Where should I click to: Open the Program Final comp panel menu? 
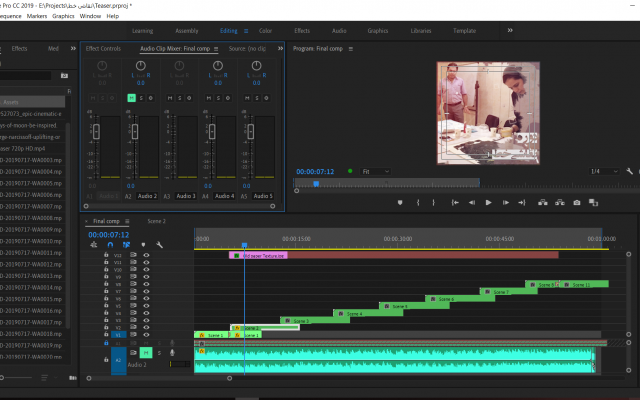351,49
